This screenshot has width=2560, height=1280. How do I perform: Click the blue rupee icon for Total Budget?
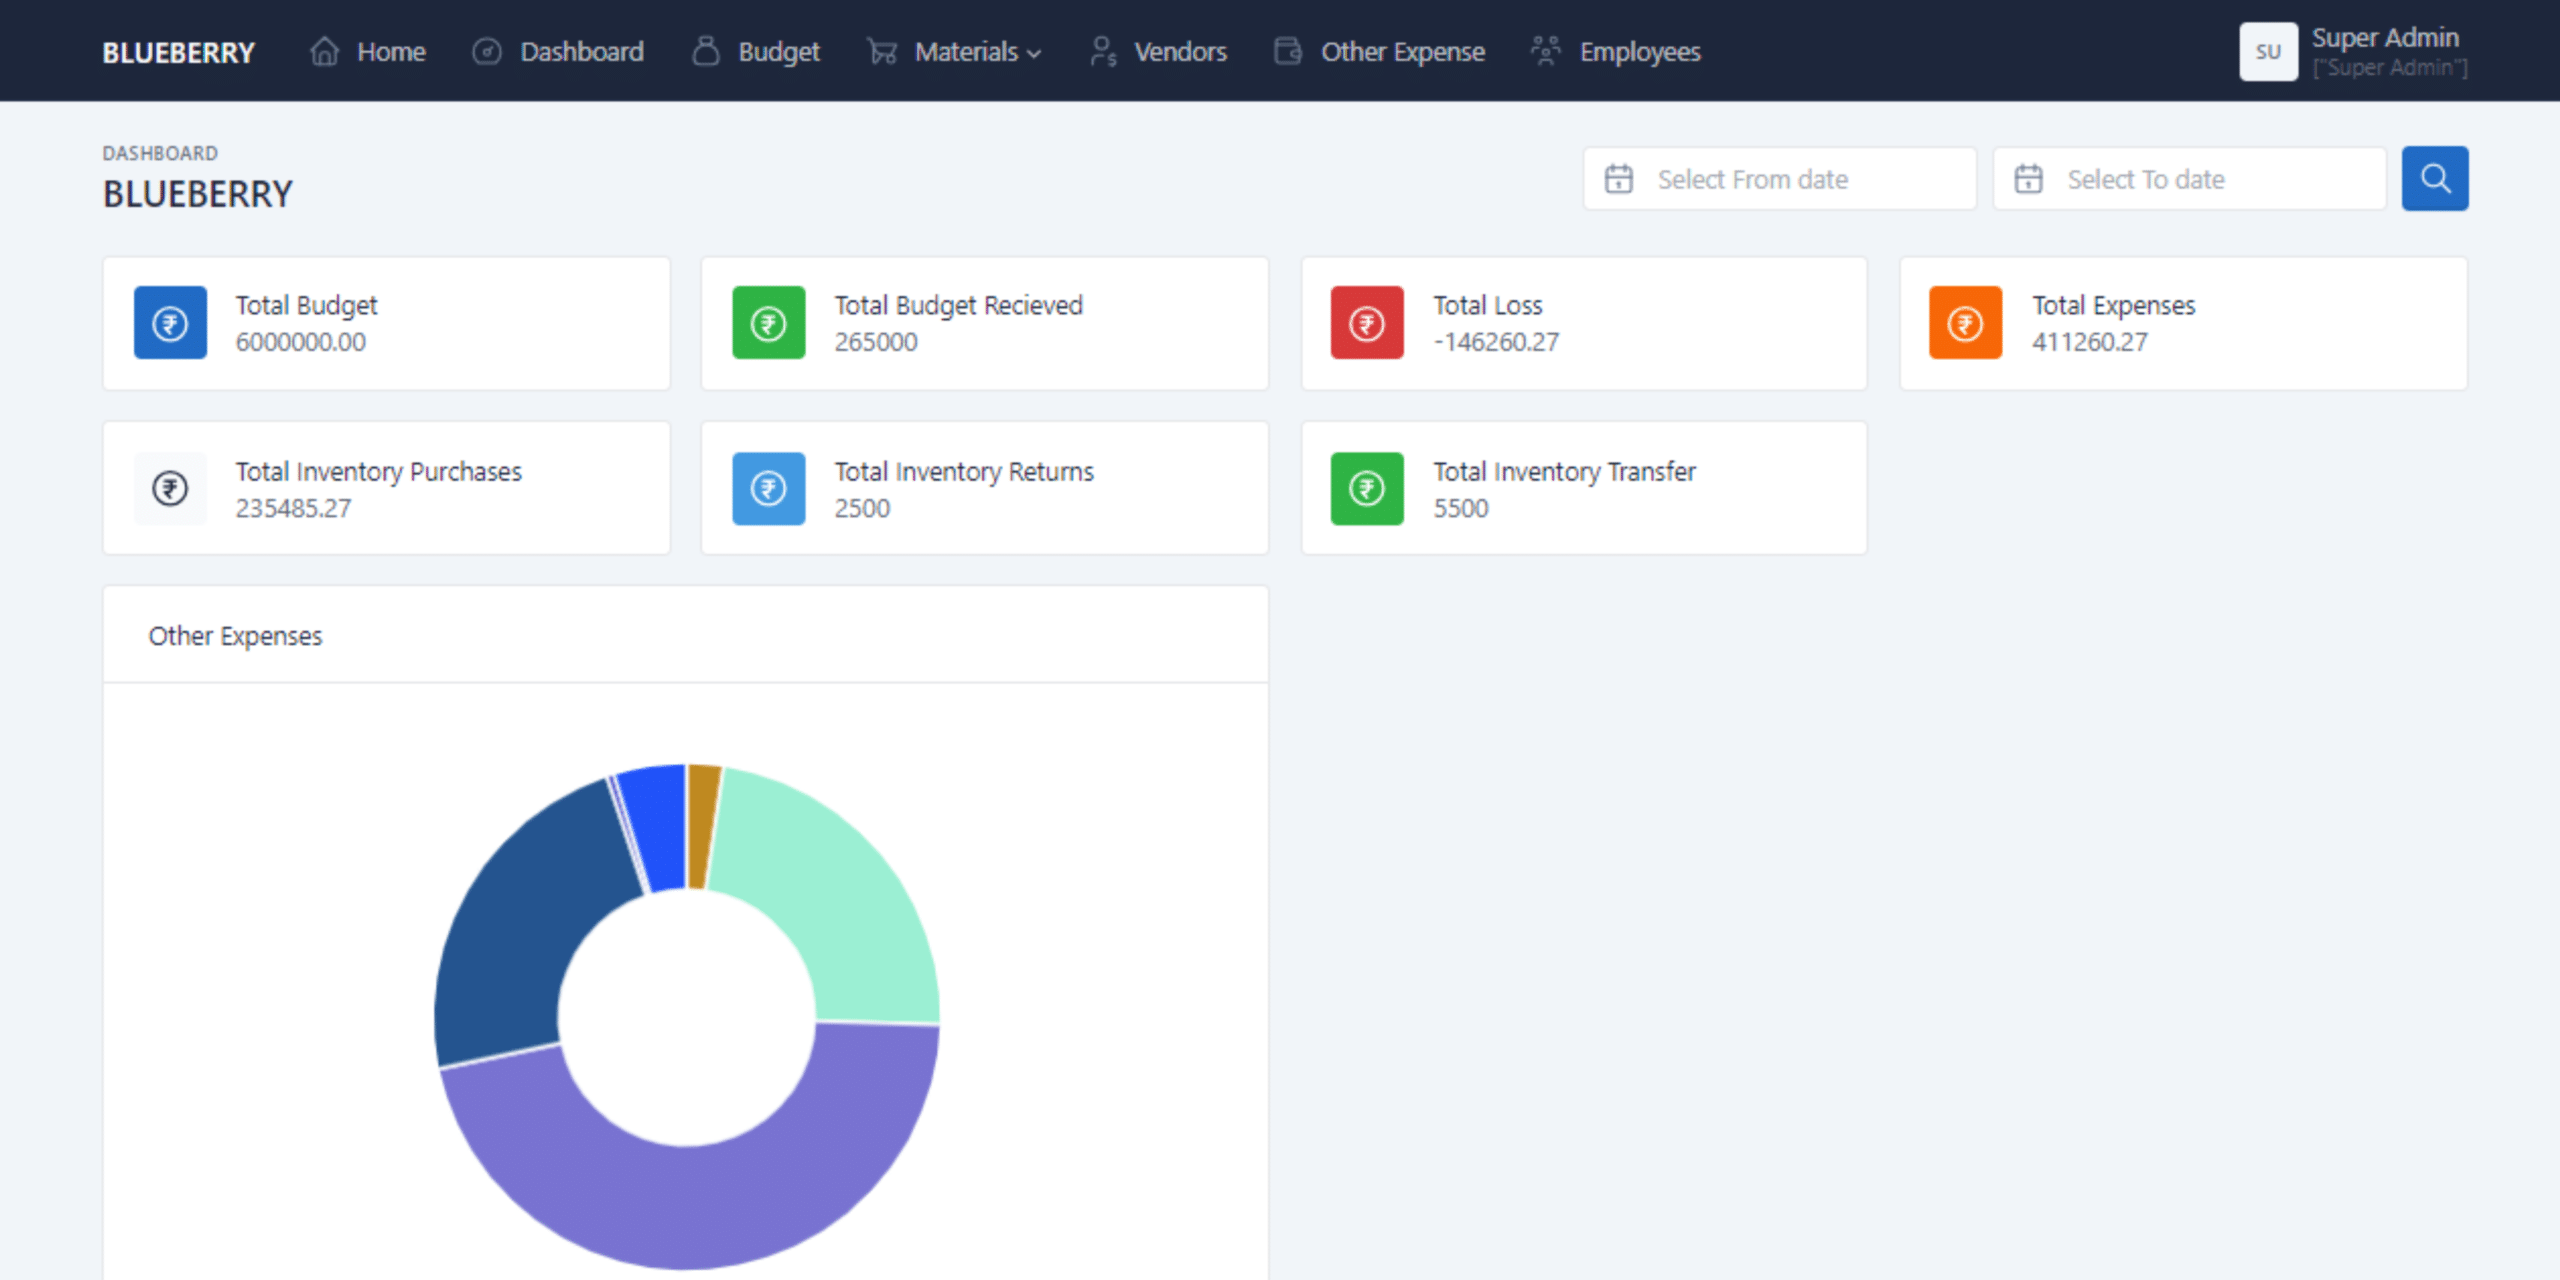(171, 323)
